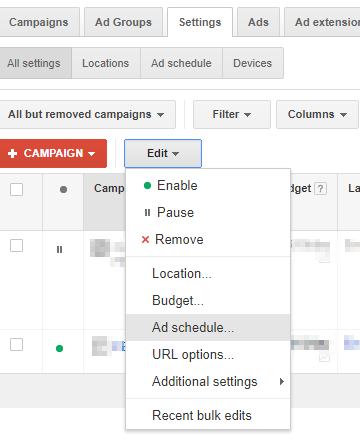Open the Devices sub-tab
Image resolution: width=360 pixels, height=441 pixels.
tap(253, 63)
